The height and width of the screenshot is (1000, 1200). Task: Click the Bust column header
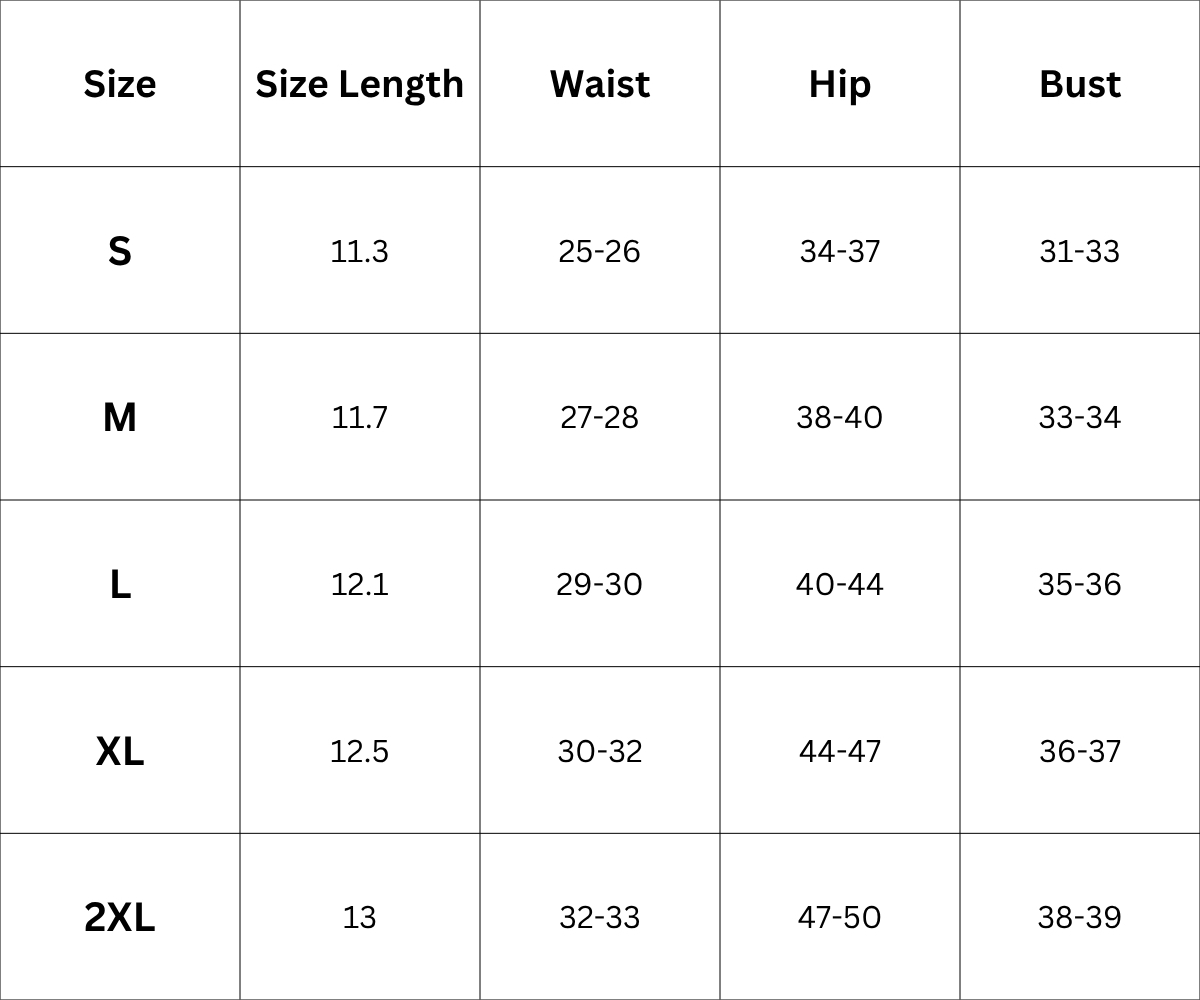[1079, 84]
